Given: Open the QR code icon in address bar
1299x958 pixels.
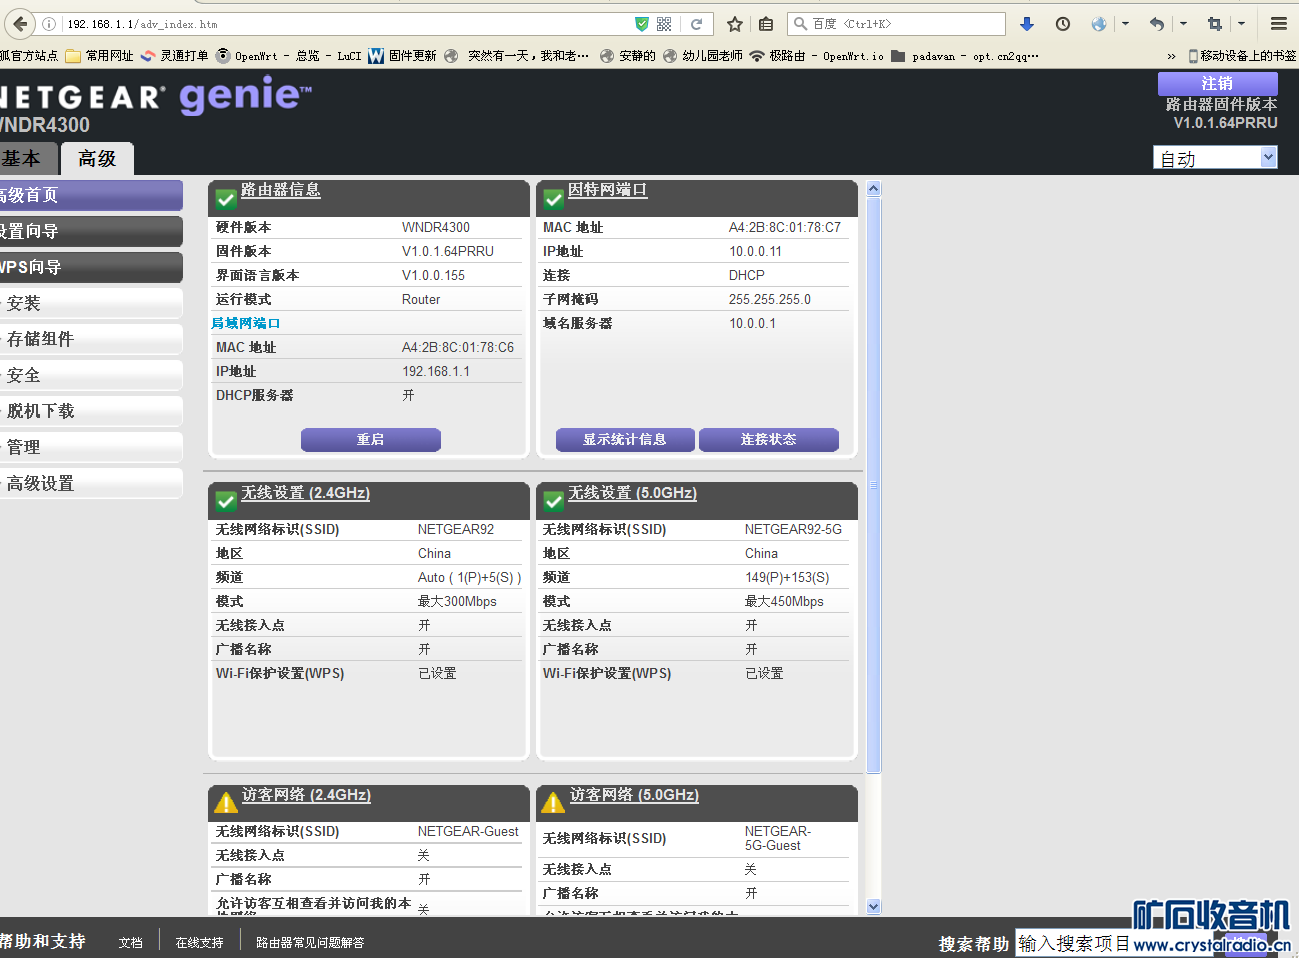Looking at the screenshot, I should 664,24.
